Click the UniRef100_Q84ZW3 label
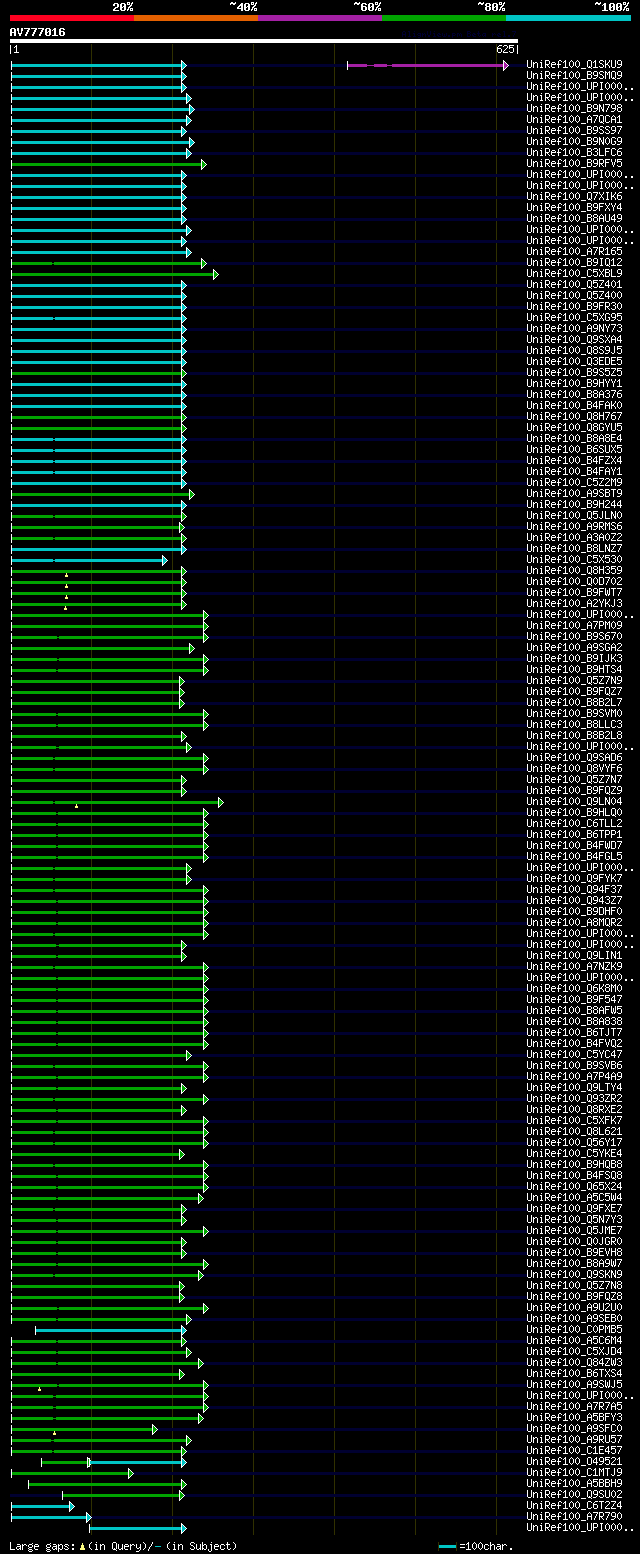This screenshot has width=640, height=1554. pyautogui.click(x=574, y=1362)
